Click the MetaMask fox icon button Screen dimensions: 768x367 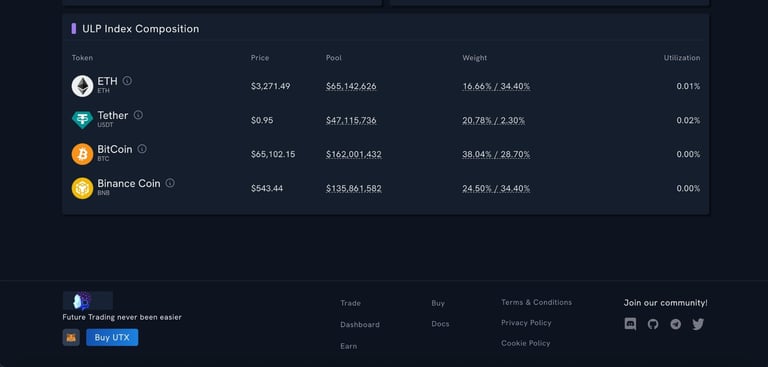click(x=71, y=337)
